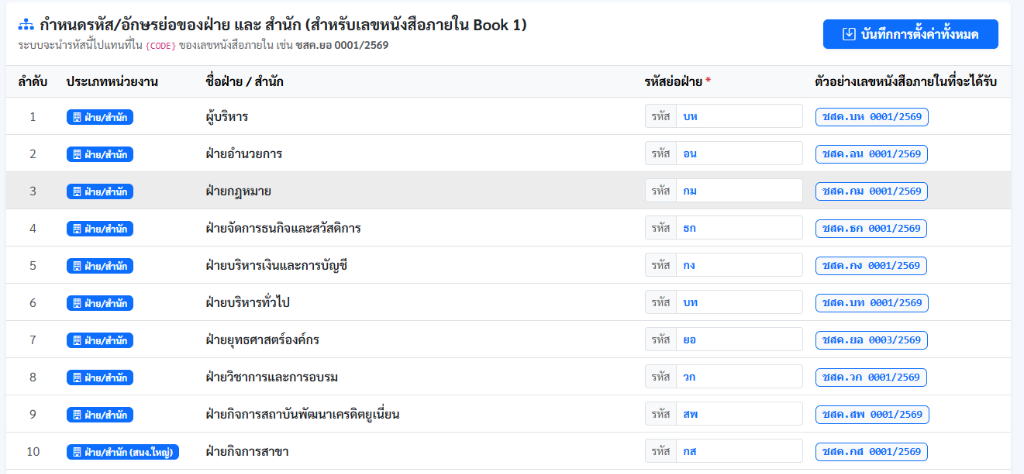
Task: Click the department name ผู้บริหาร
Action: coord(227,117)
